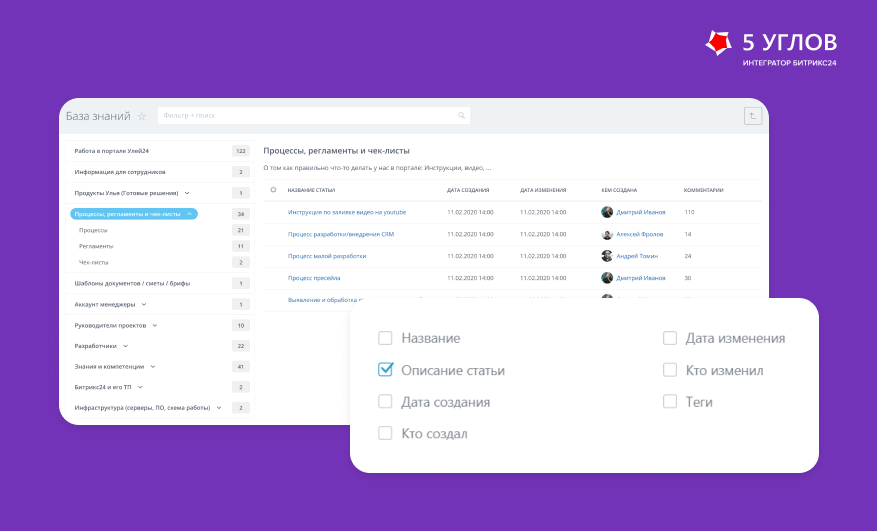Open Андрей Томин profile link
Image resolution: width=877 pixels, height=531 pixels.
pyautogui.click(x=637, y=256)
